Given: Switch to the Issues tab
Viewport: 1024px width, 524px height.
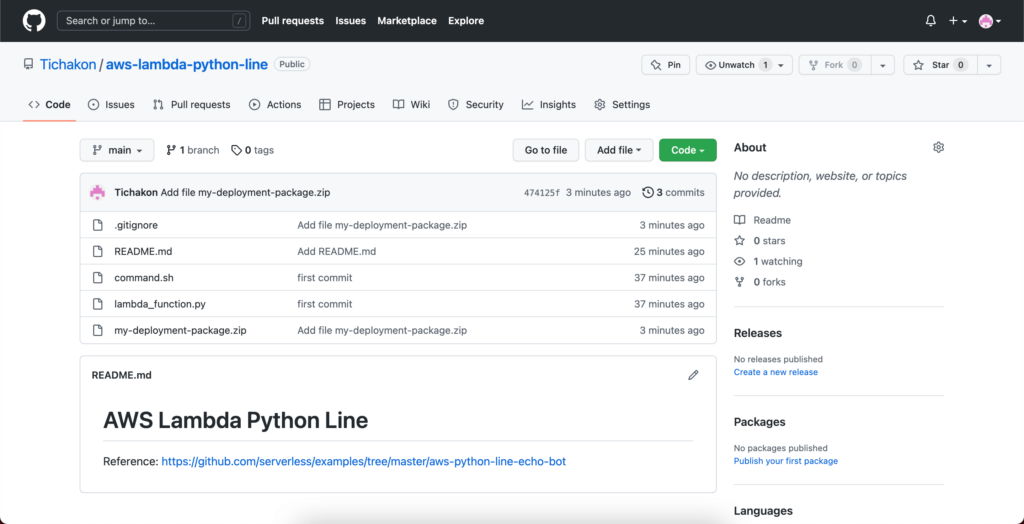Looking at the screenshot, I should [x=111, y=105].
